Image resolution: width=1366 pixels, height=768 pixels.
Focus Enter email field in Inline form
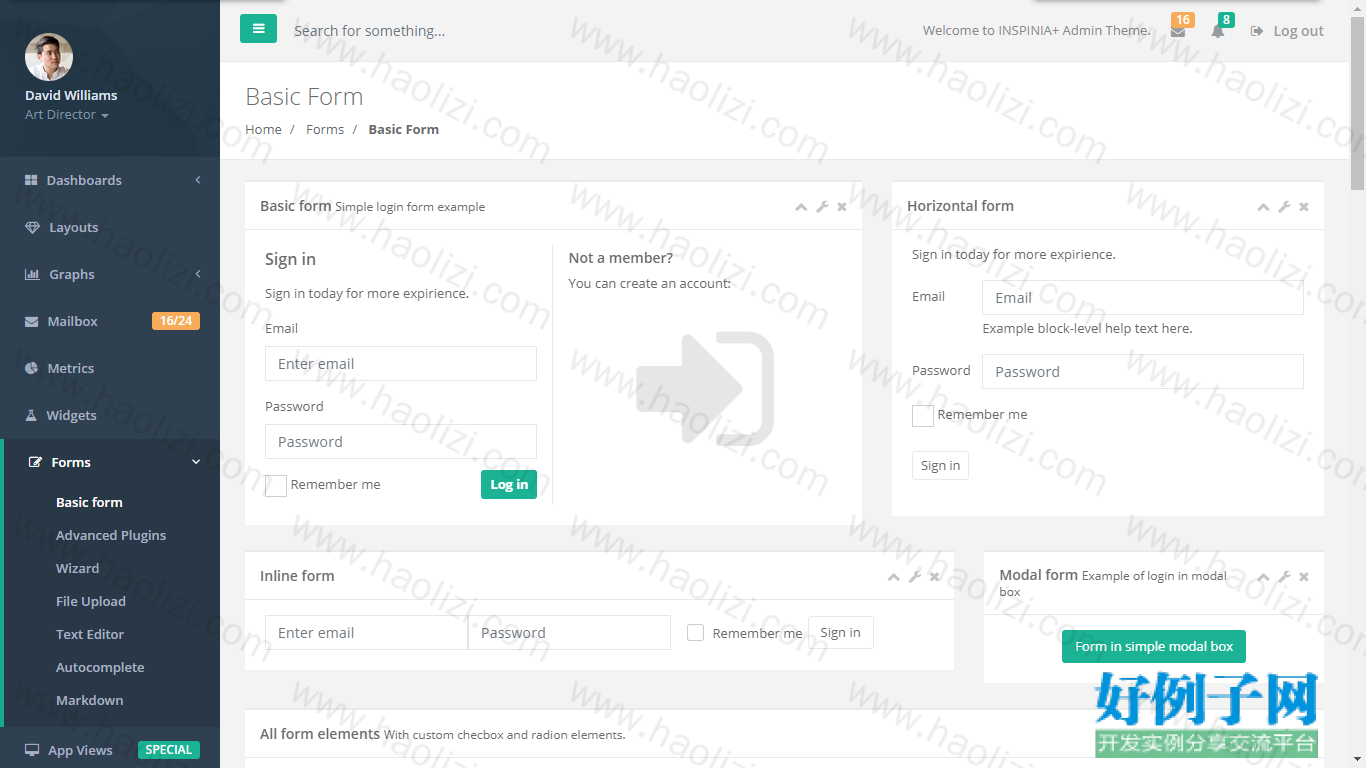pos(366,633)
